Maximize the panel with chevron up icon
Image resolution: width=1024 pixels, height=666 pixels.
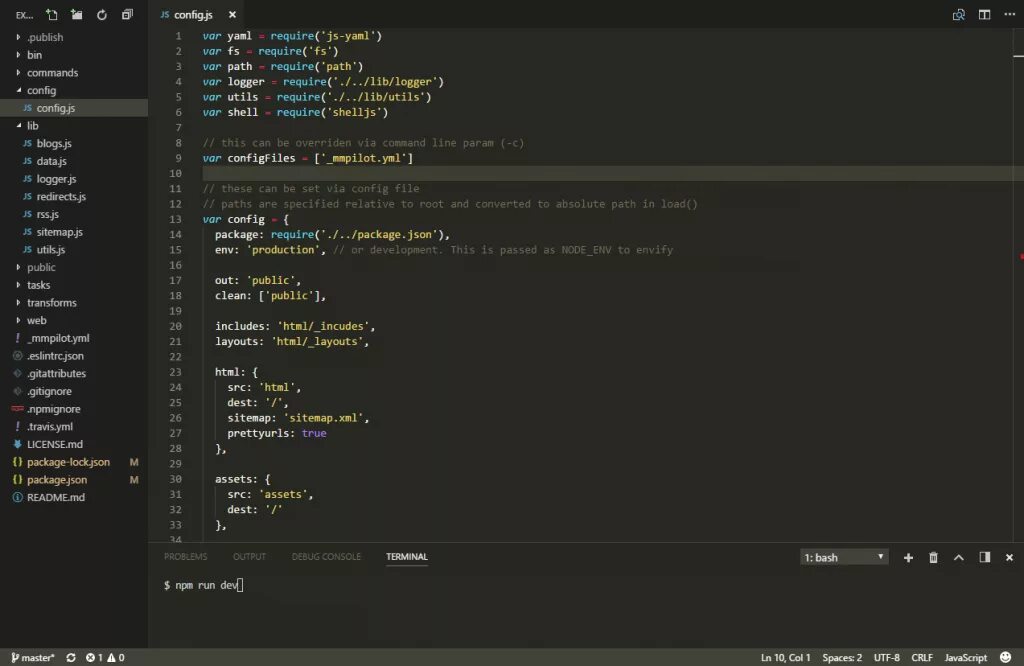(x=959, y=557)
